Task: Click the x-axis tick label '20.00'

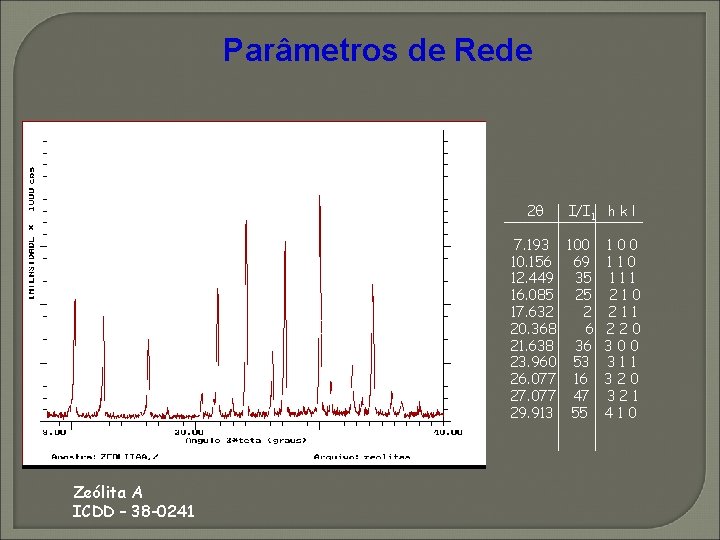Action: click(189, 432)
